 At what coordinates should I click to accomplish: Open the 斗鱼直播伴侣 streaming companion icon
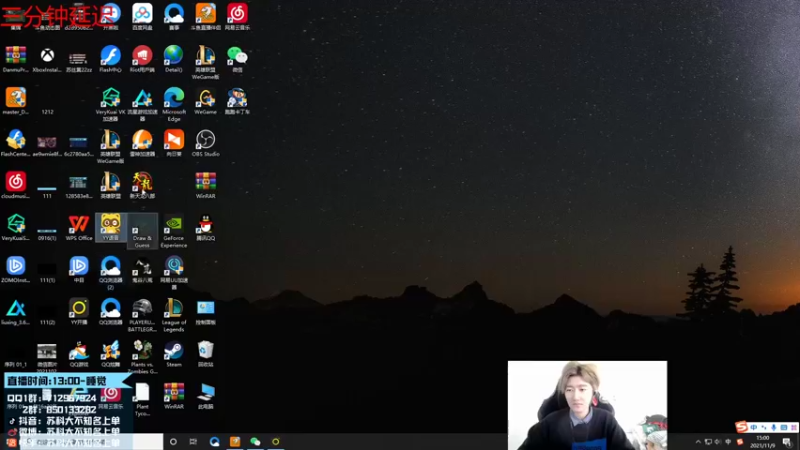(206, 16)
